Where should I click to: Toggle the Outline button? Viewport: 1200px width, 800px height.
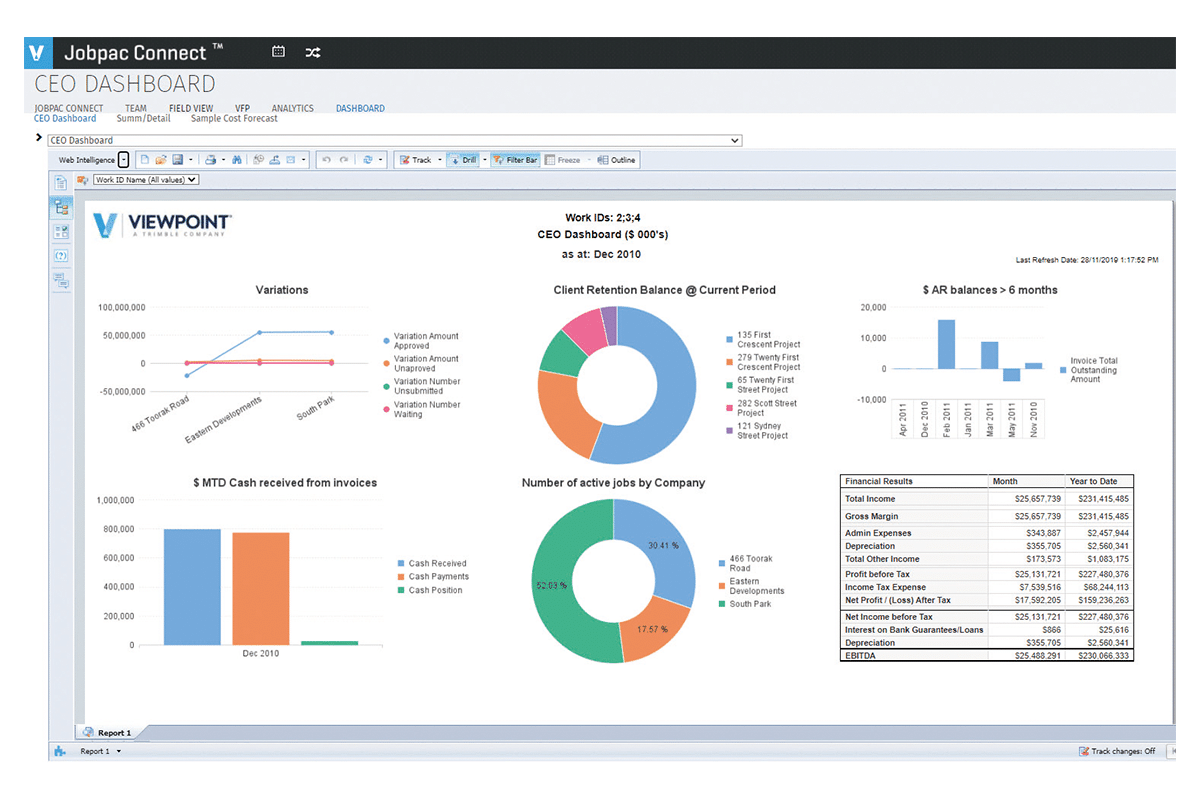(616, 160)
